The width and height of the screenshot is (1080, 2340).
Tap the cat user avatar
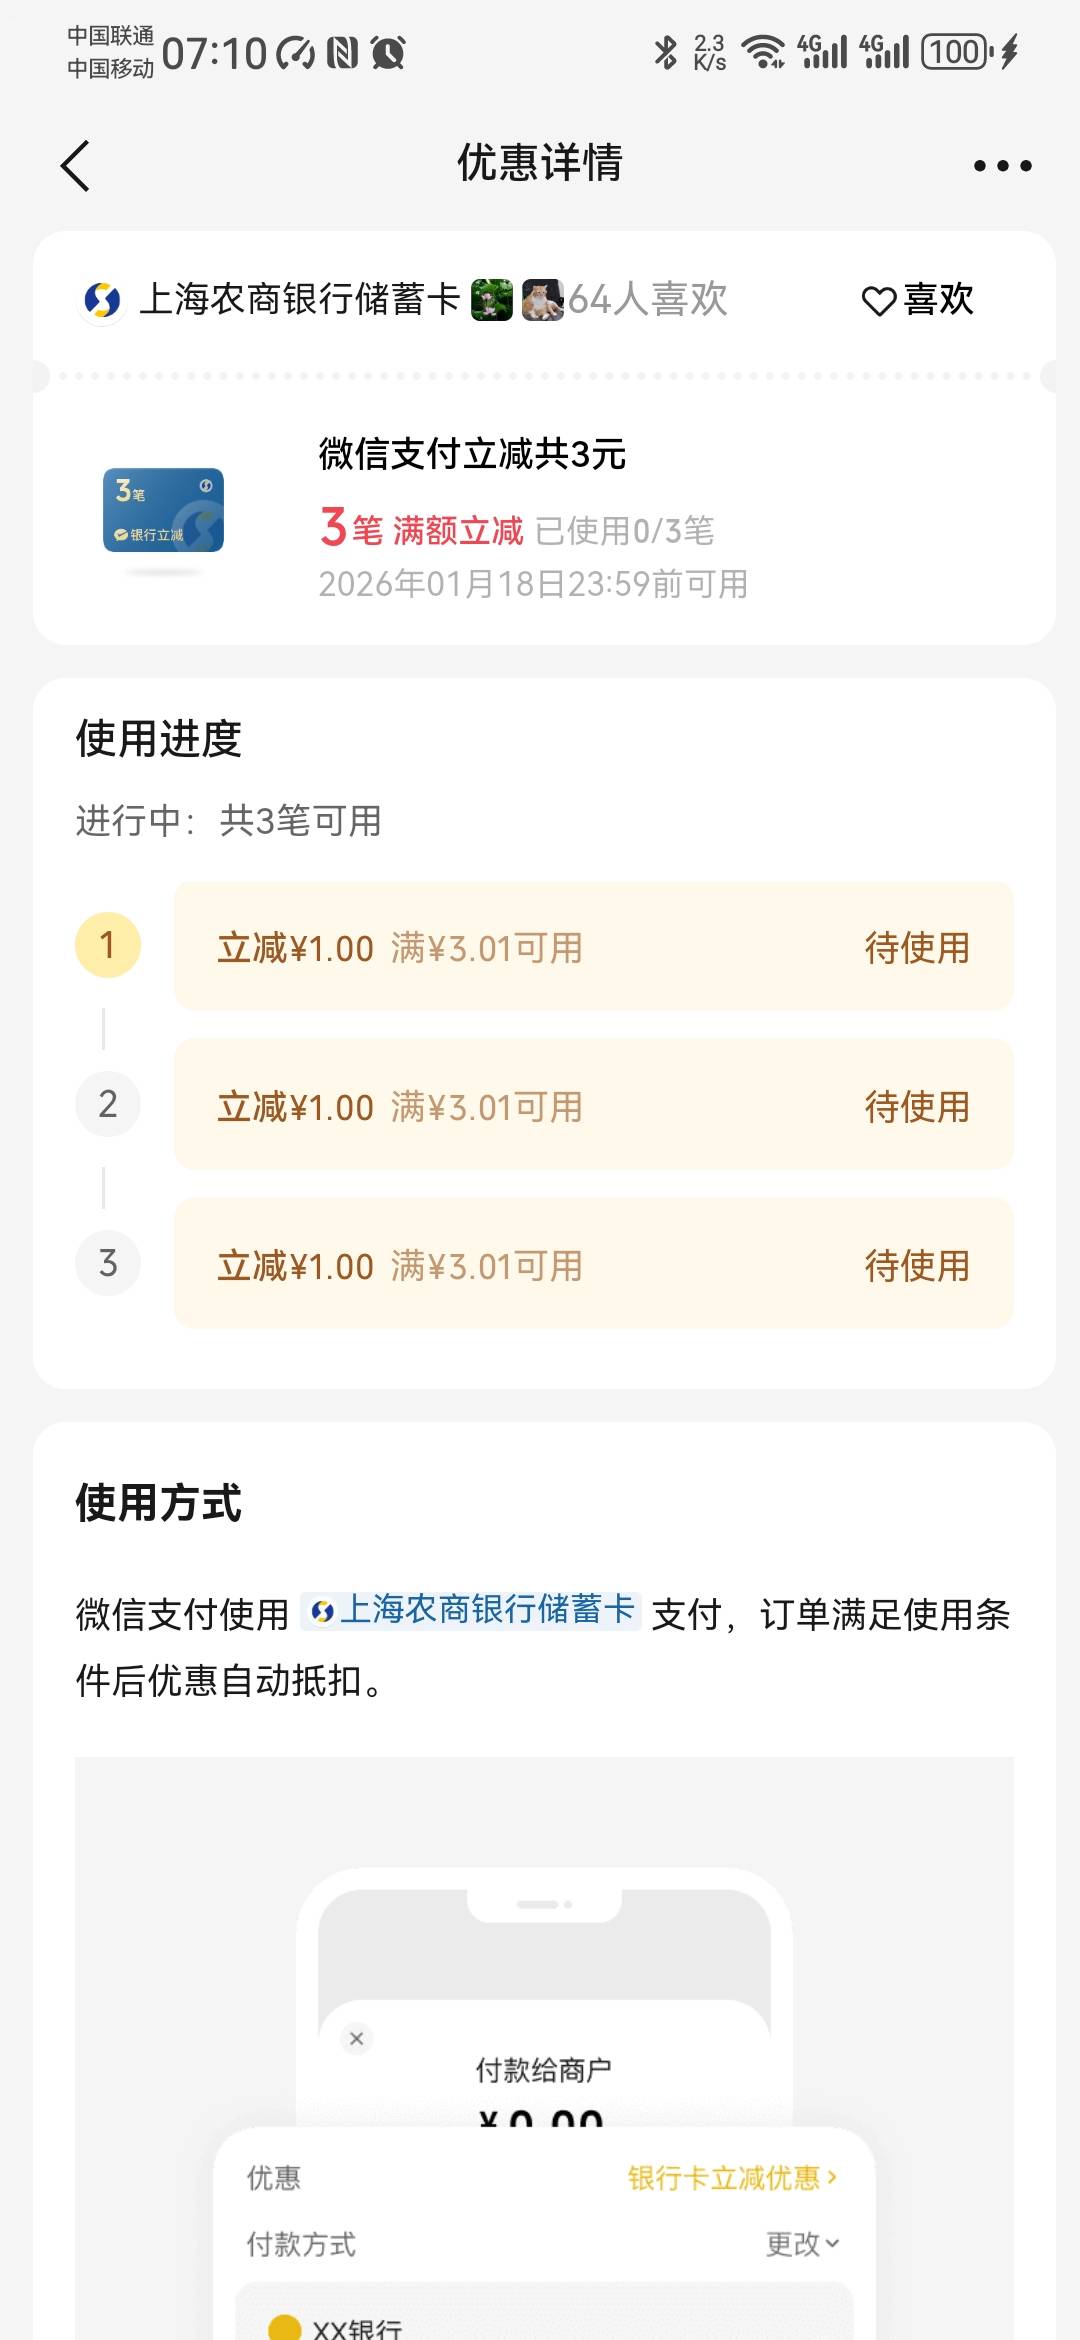click(543, 299)
